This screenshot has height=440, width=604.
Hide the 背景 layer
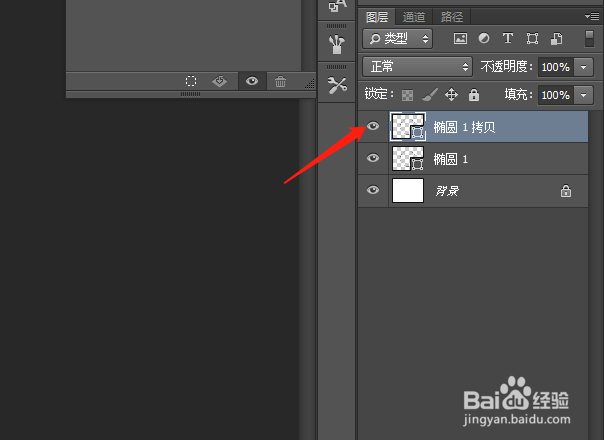tap(372, 190)
